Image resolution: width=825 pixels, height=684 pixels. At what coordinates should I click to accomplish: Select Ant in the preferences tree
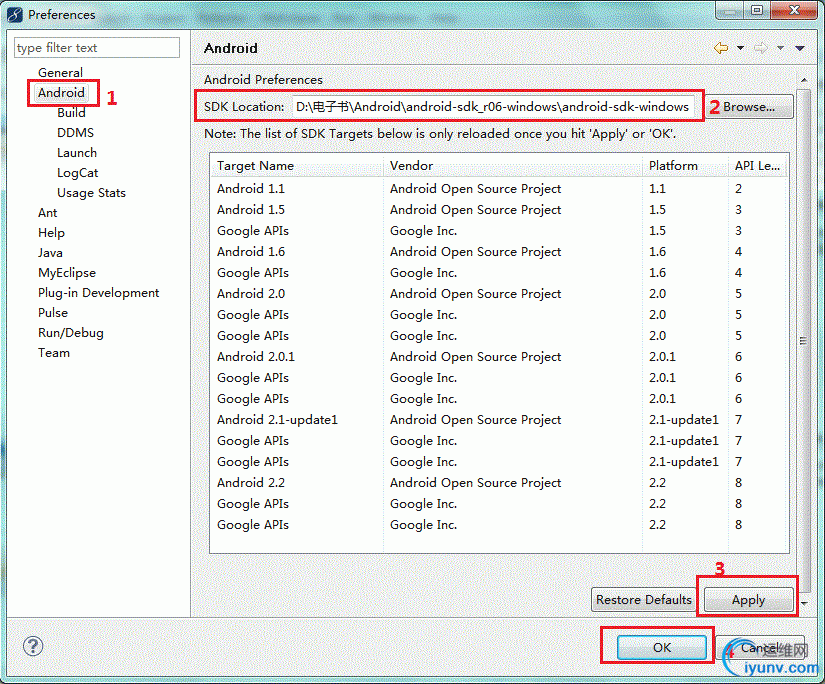point(47,213)
